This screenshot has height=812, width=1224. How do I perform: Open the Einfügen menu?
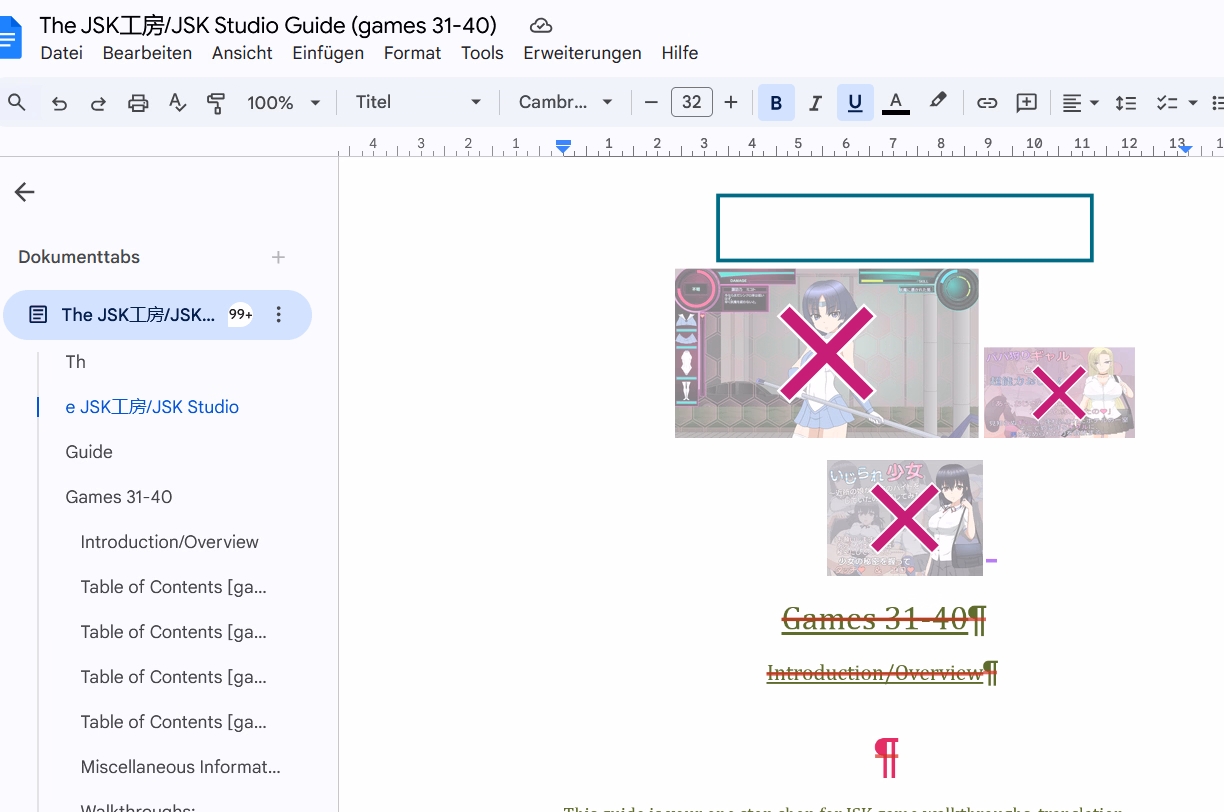pos(328,53)
